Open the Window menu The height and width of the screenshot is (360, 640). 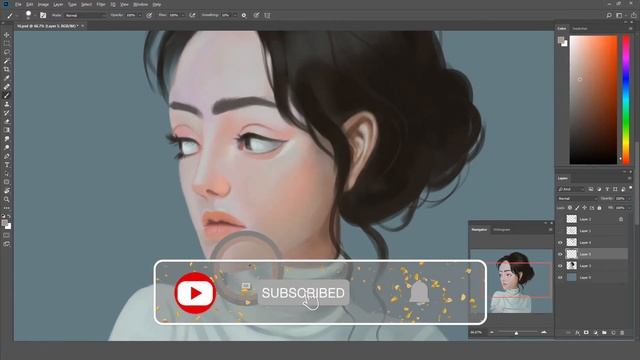140,4
